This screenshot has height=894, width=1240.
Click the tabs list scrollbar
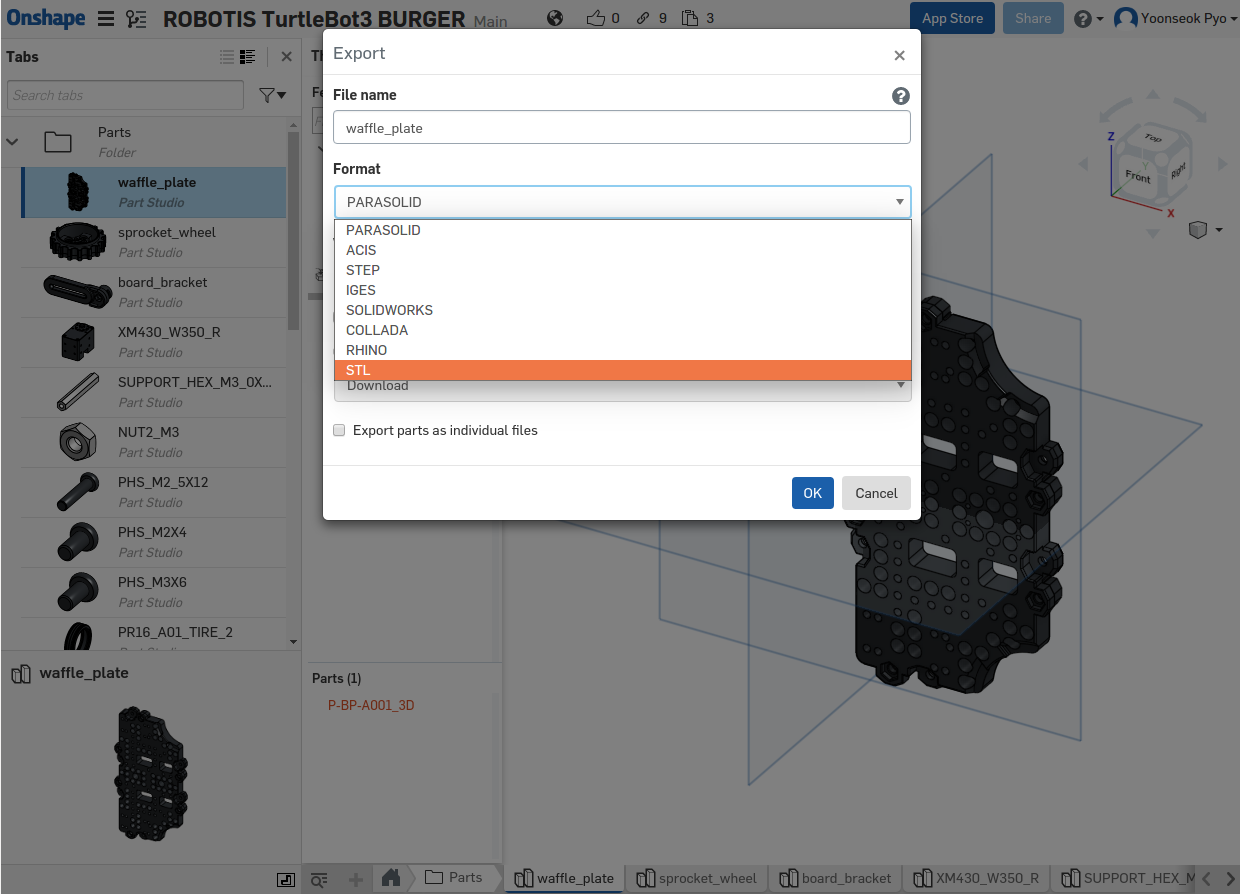293,230
